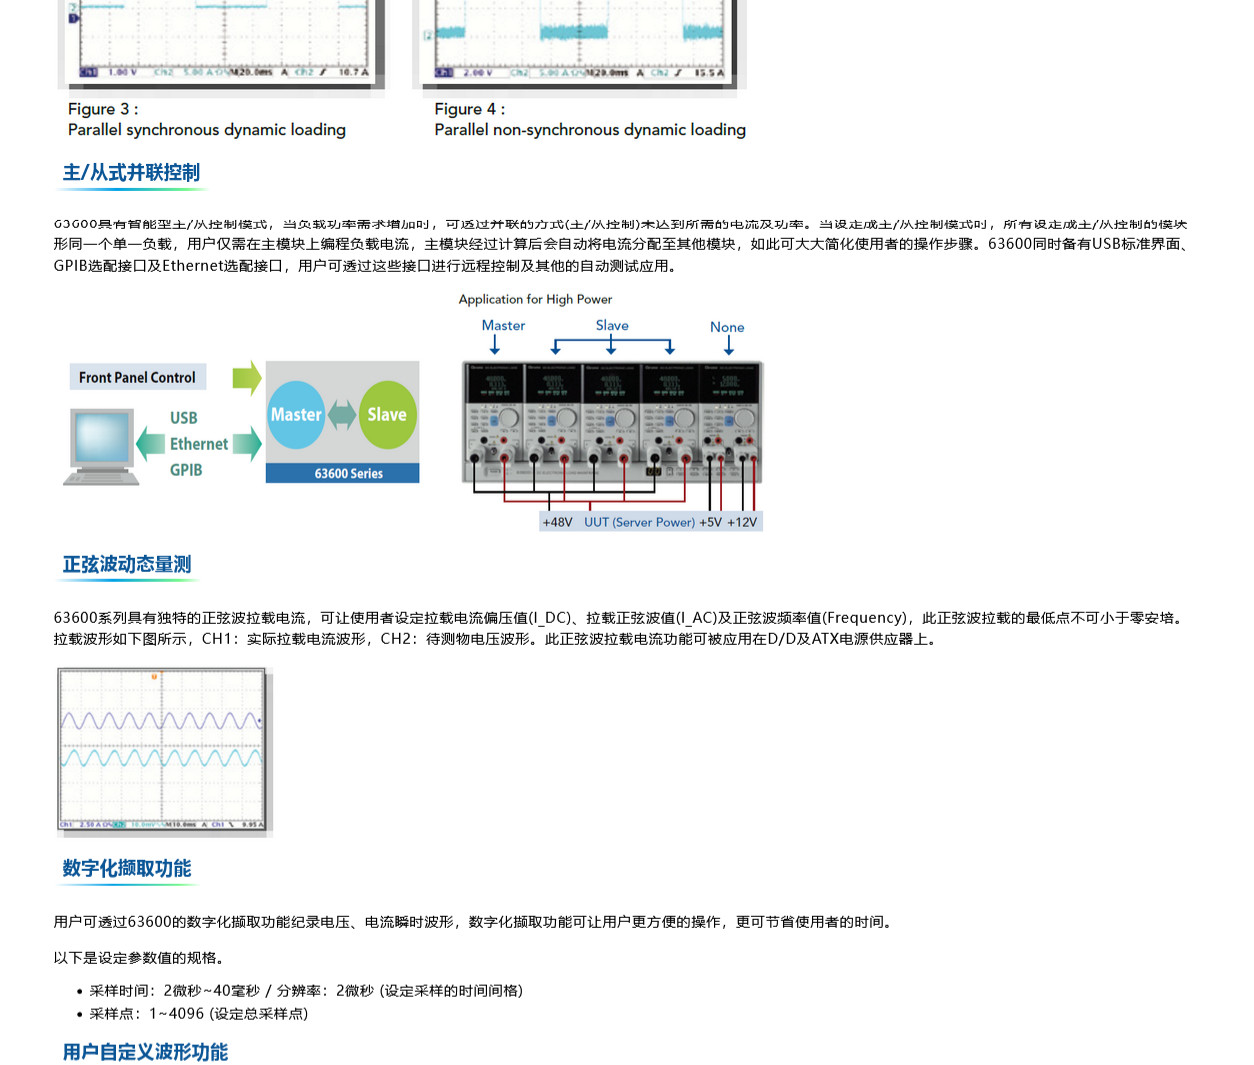Click the 主/从式并联控制 section heading

point(131,173)
